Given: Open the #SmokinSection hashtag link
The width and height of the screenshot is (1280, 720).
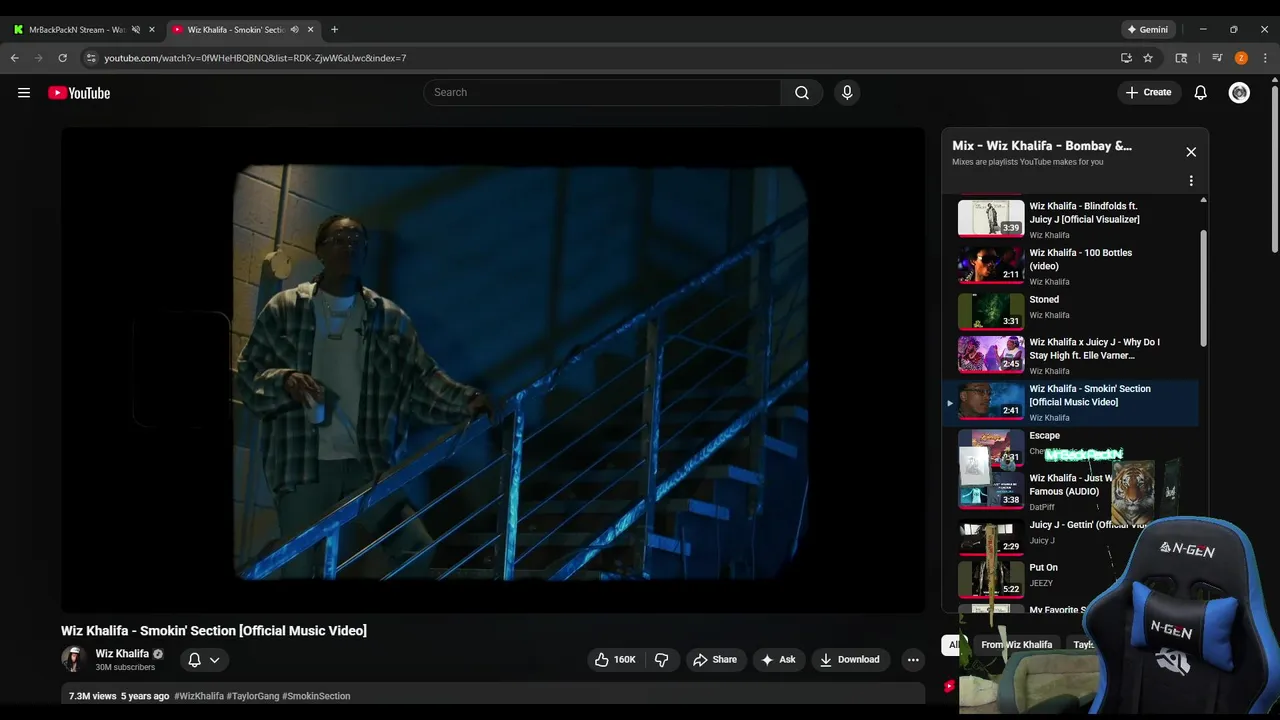Looking at the screenshot, I should [x=316, y=696].
